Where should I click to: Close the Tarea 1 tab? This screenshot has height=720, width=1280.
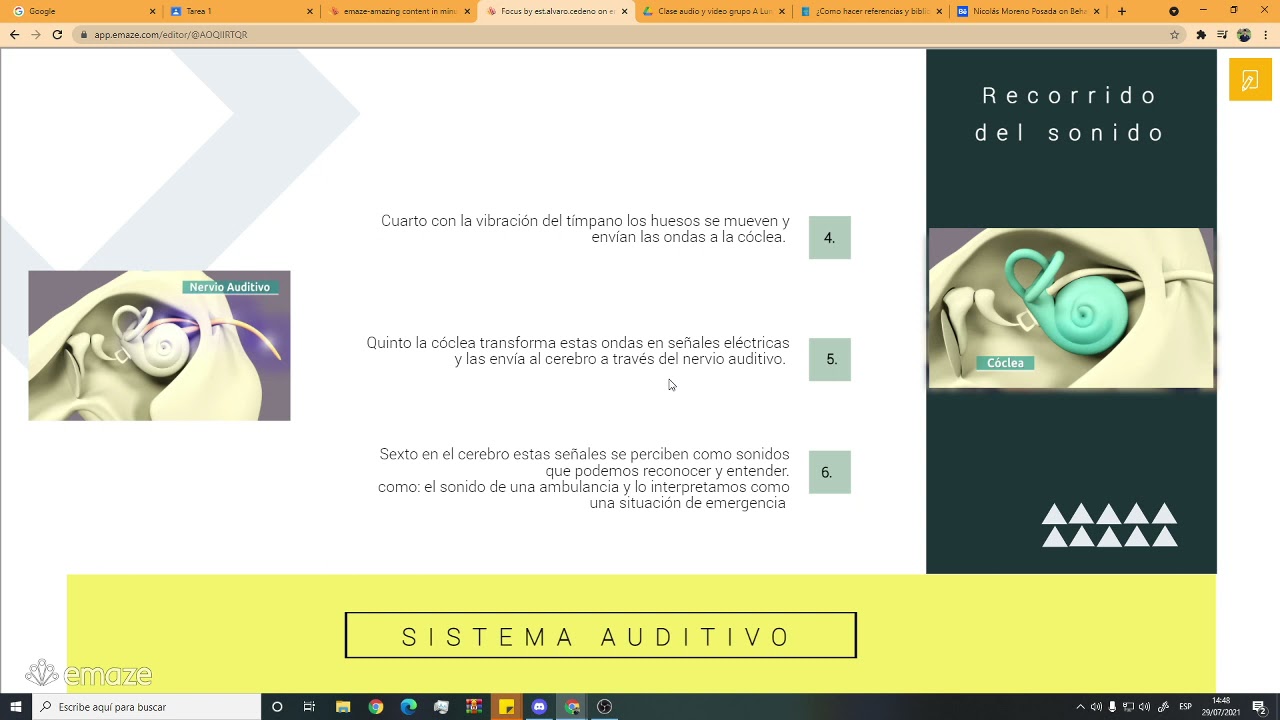(309, 11)
